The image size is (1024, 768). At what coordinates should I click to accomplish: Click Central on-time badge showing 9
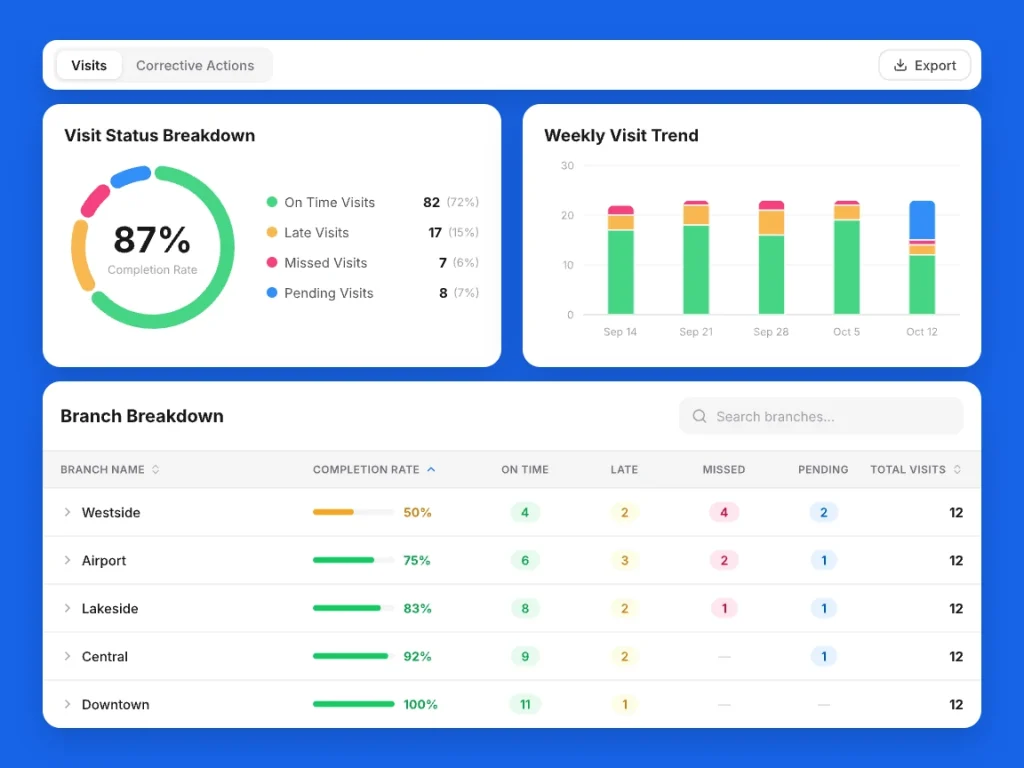click(x=525, y=656)
